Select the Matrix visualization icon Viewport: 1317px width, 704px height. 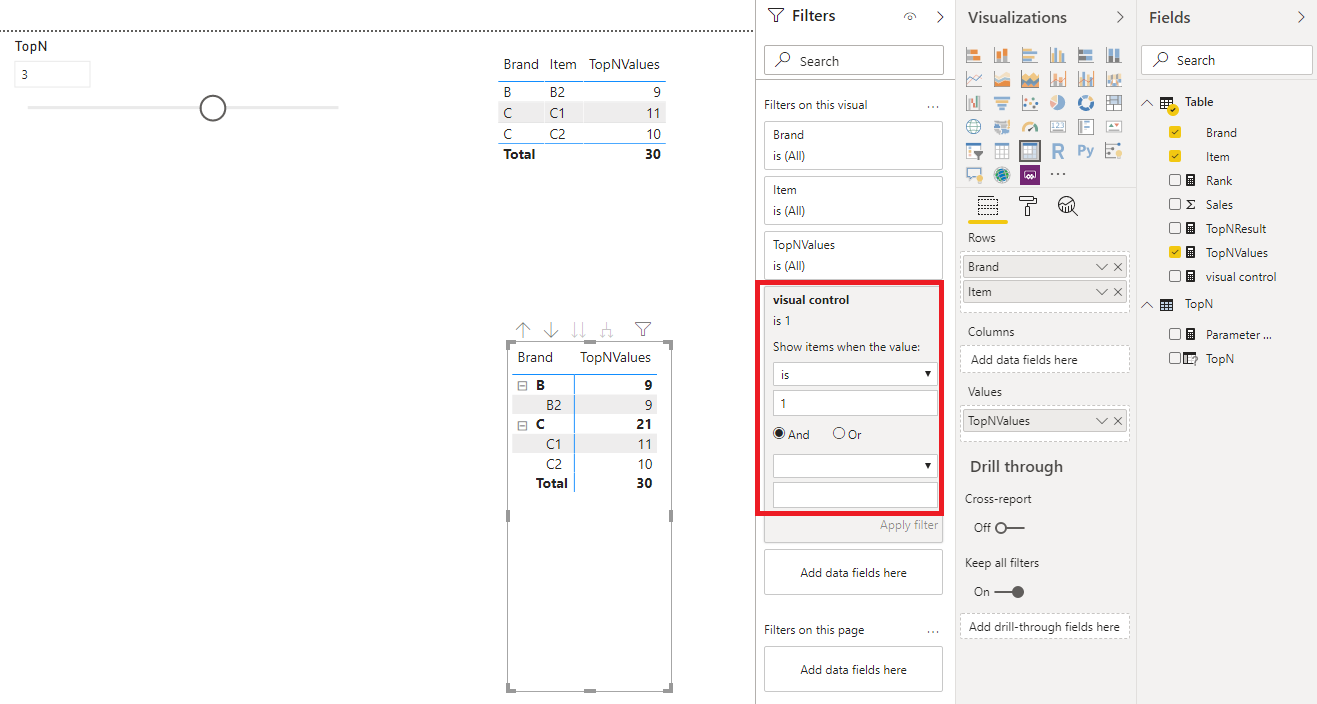point(1030,151)
